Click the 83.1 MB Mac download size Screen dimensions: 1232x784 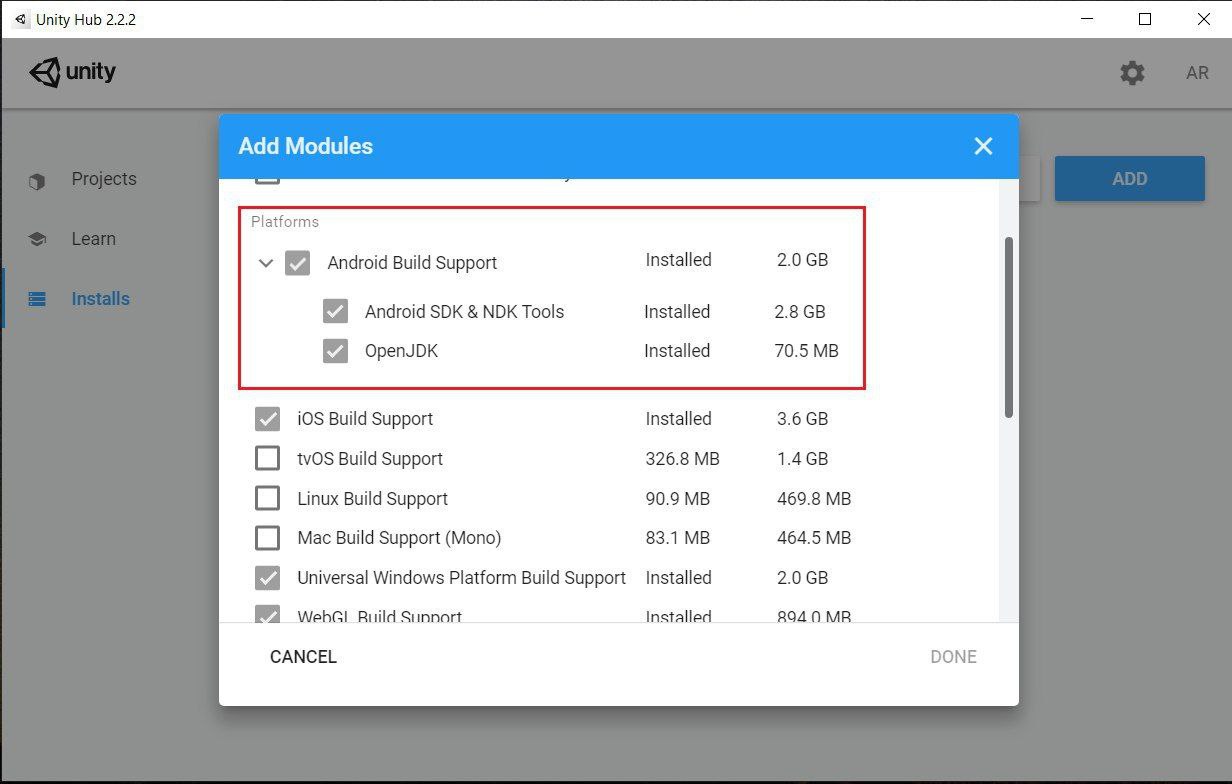(x=677, y=538)
